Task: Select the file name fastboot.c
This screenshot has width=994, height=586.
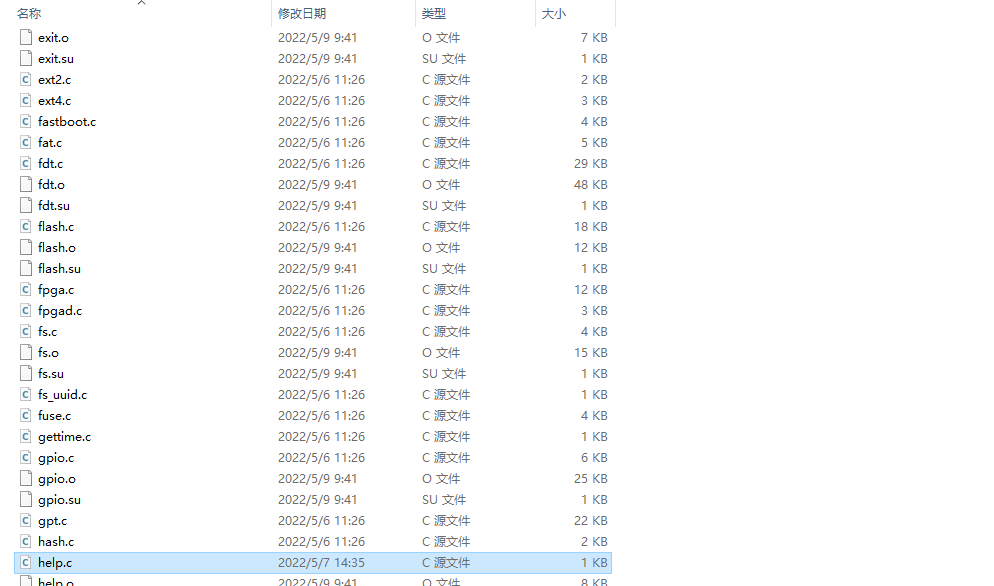Action: (67, 121)
